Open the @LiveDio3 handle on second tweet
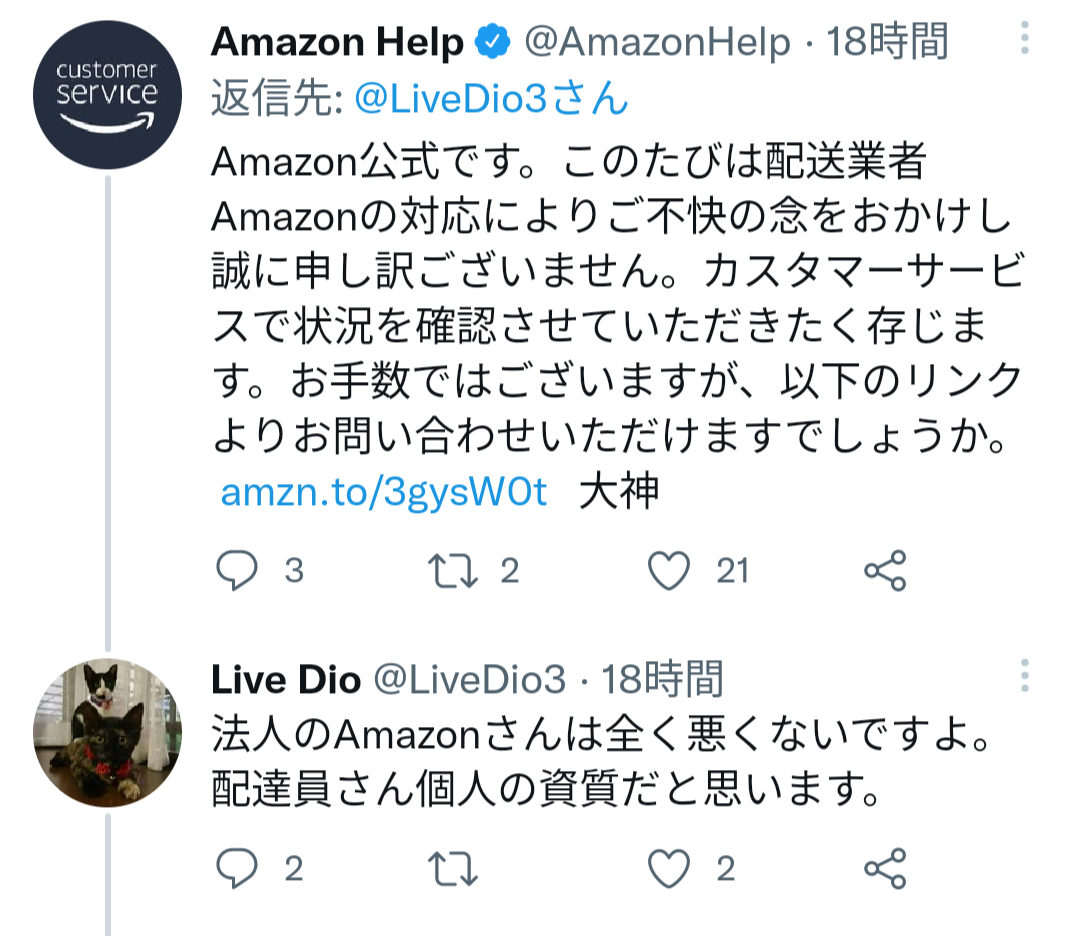Viewport: 1080px width, 936px height. (469, 680)
